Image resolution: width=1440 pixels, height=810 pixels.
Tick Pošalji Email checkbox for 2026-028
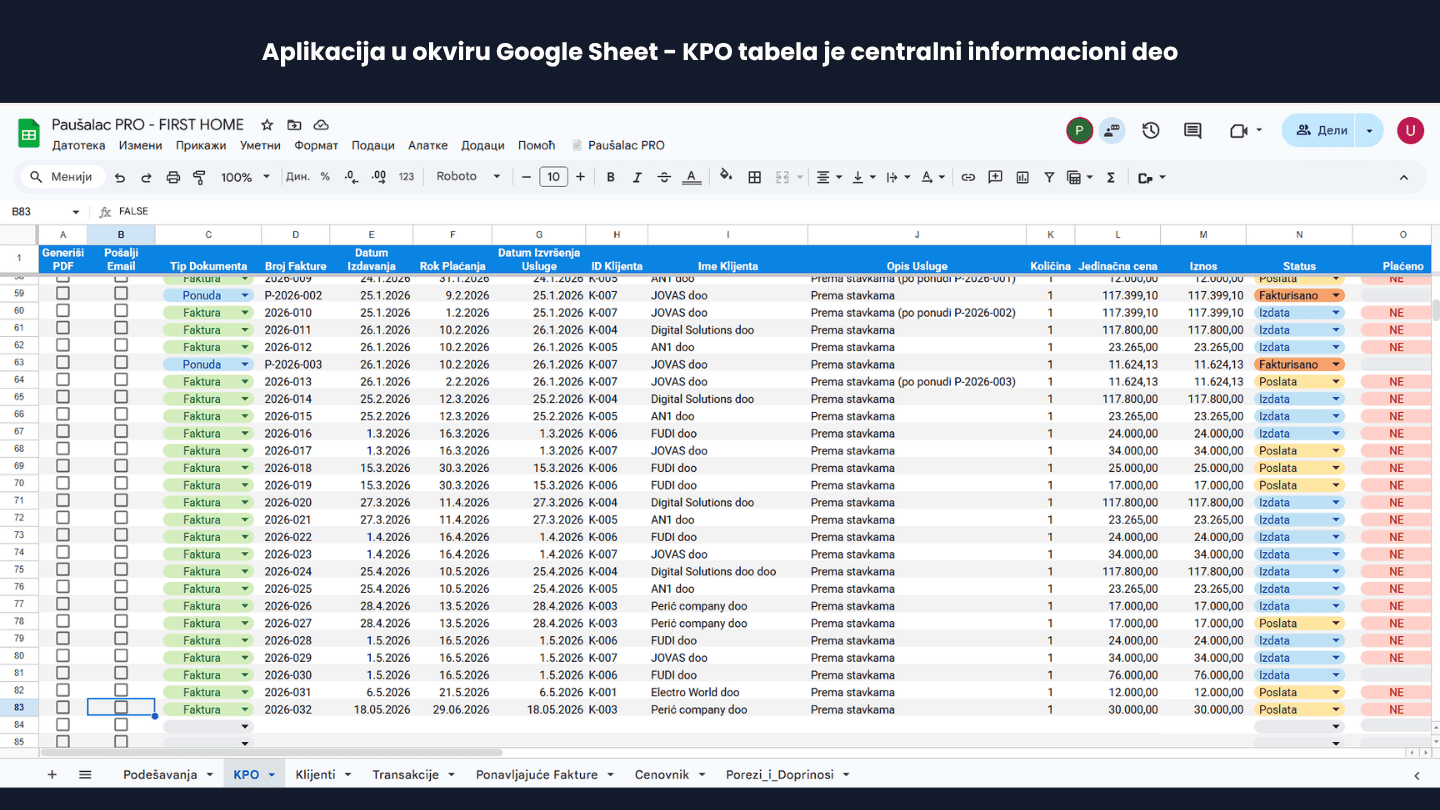tap(121, 638)
